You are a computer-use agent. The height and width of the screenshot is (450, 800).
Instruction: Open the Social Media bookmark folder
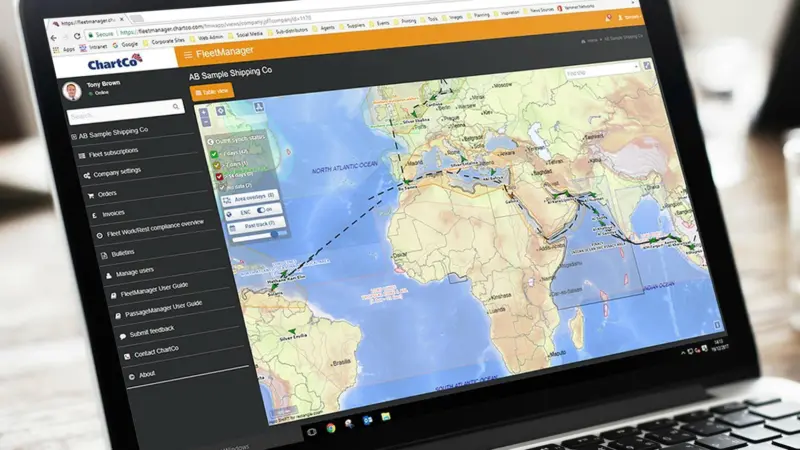pos(245,35)
